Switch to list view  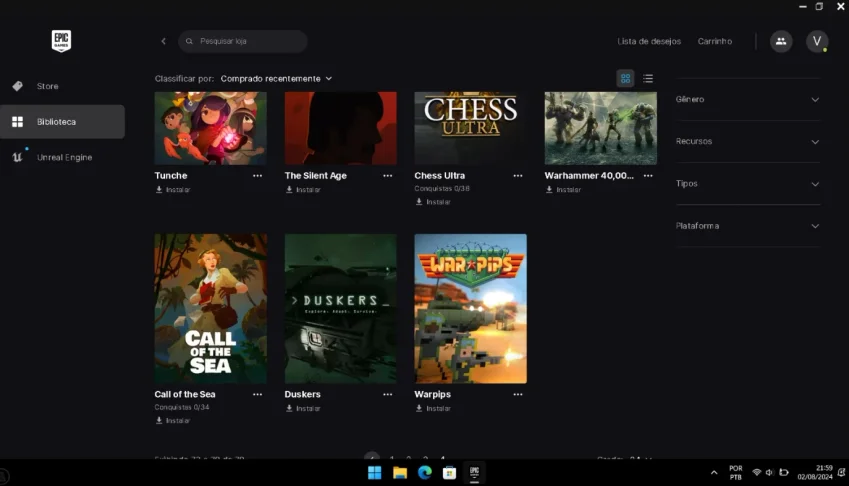[x=648, y=78]
